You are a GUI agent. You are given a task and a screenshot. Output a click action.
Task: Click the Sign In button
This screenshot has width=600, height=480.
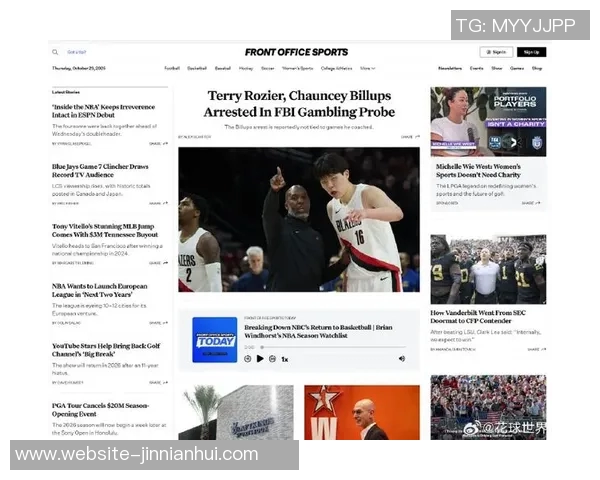tap(497, 52)
